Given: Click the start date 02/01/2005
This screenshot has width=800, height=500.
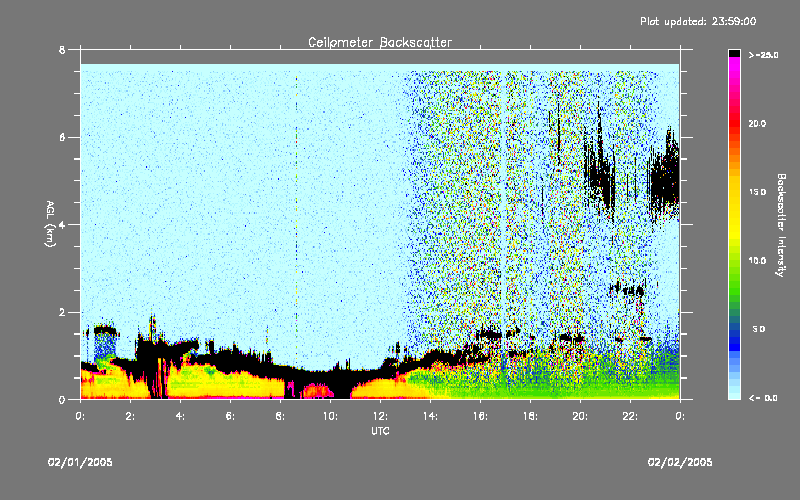Looking at the screenshot, I should (x=80, y=462).
